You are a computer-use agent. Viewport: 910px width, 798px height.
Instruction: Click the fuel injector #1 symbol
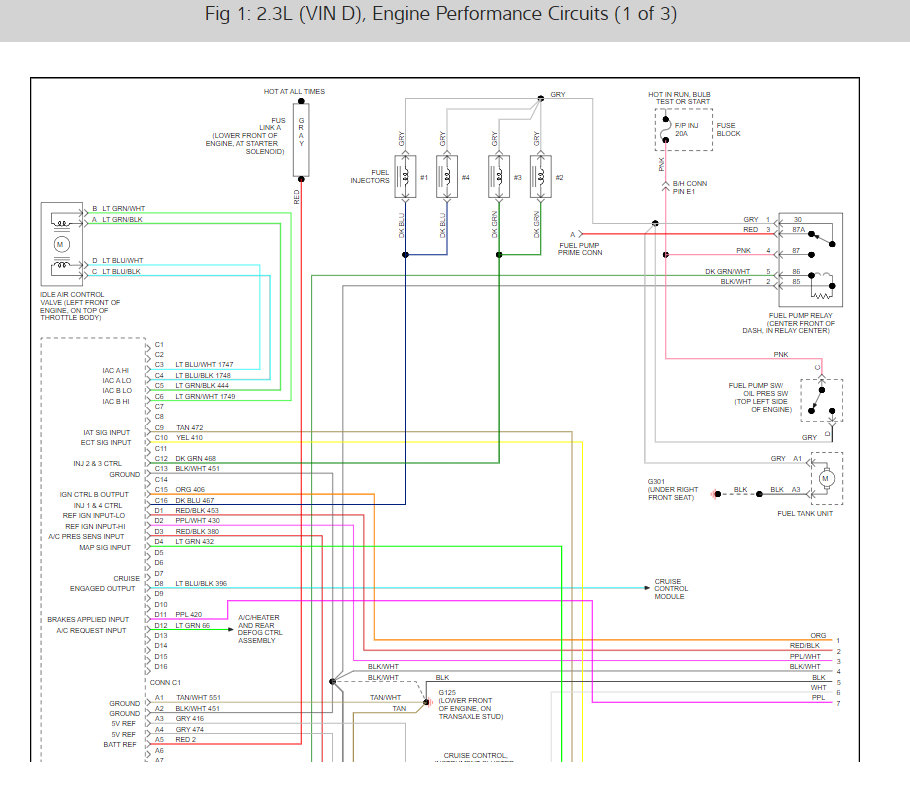tap(405, 177)
